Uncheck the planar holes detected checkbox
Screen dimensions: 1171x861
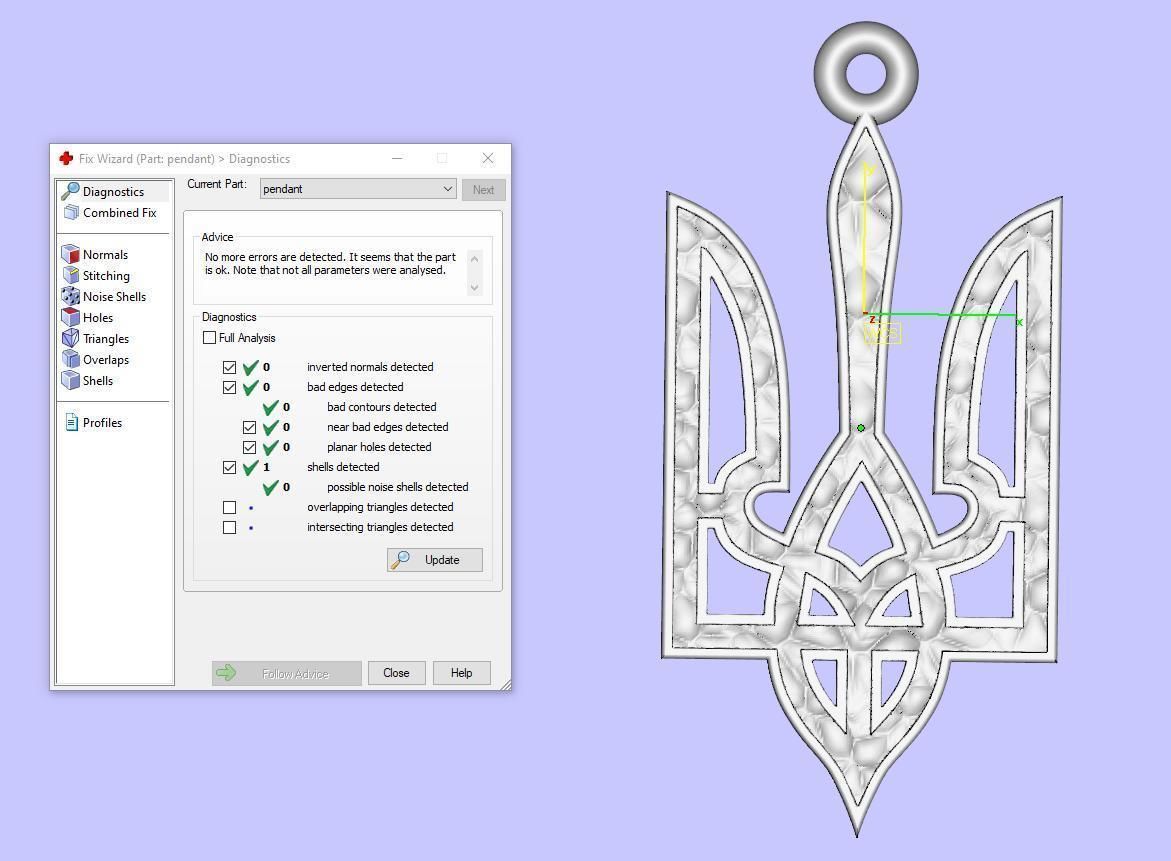click(x=249, y=447)
